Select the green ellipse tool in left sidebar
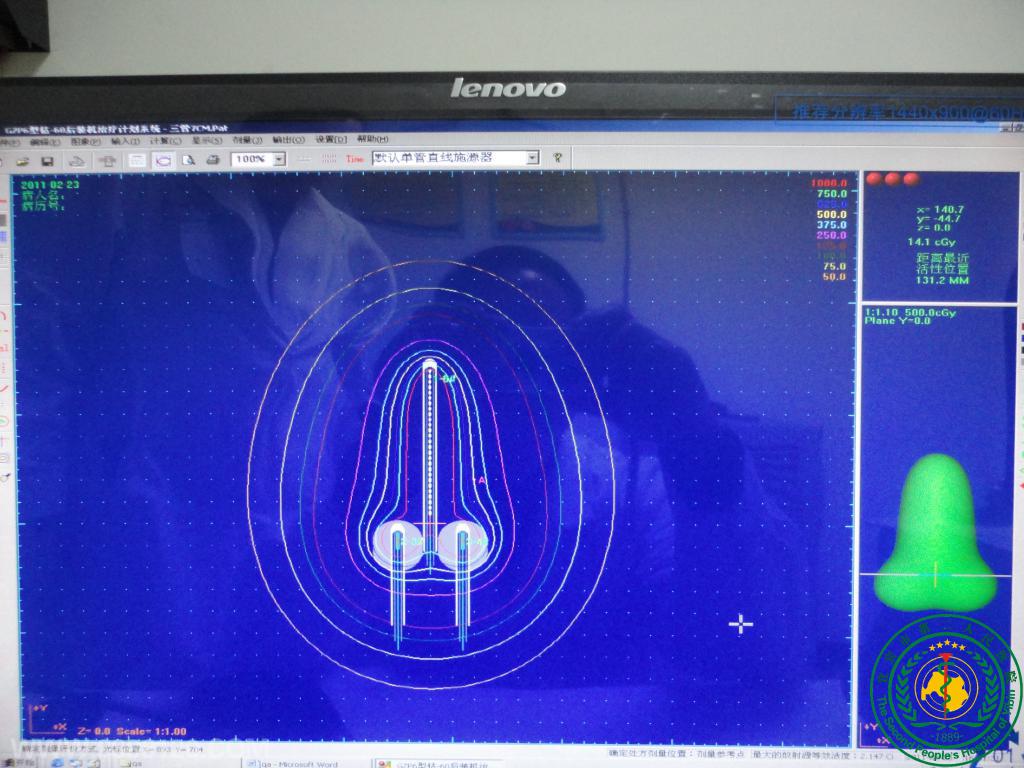 5,421
